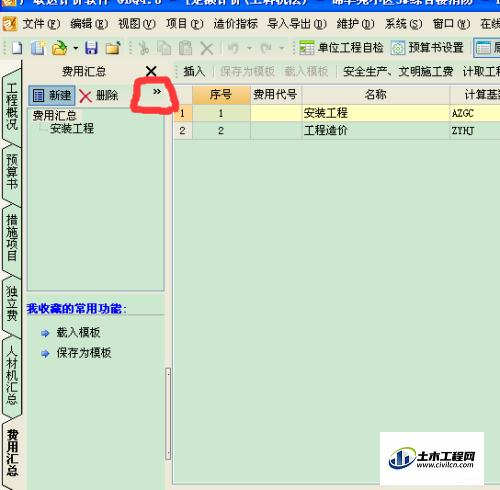Switch to 措施项目 vertical tab
500x490 pixels.
pyautogui.click(x=12, y=238)
